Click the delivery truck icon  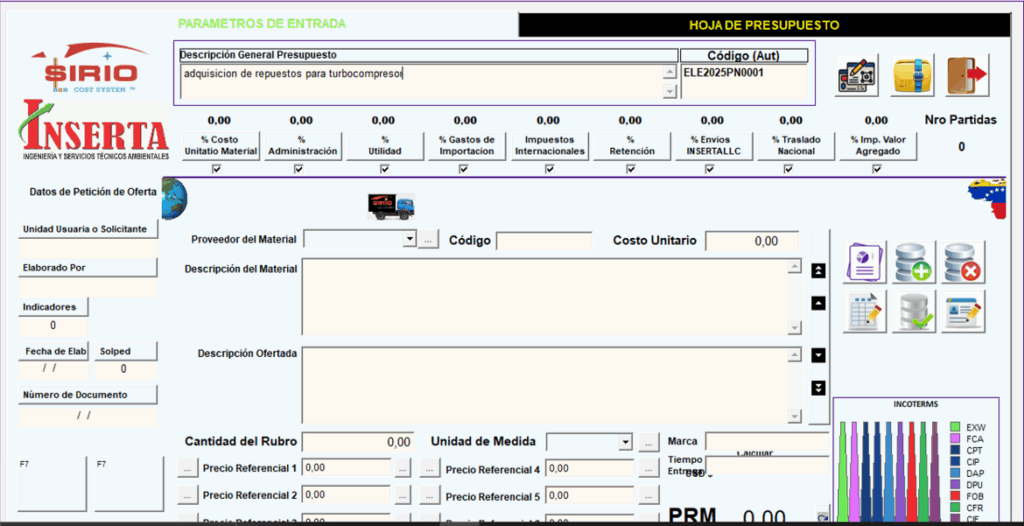391,206
